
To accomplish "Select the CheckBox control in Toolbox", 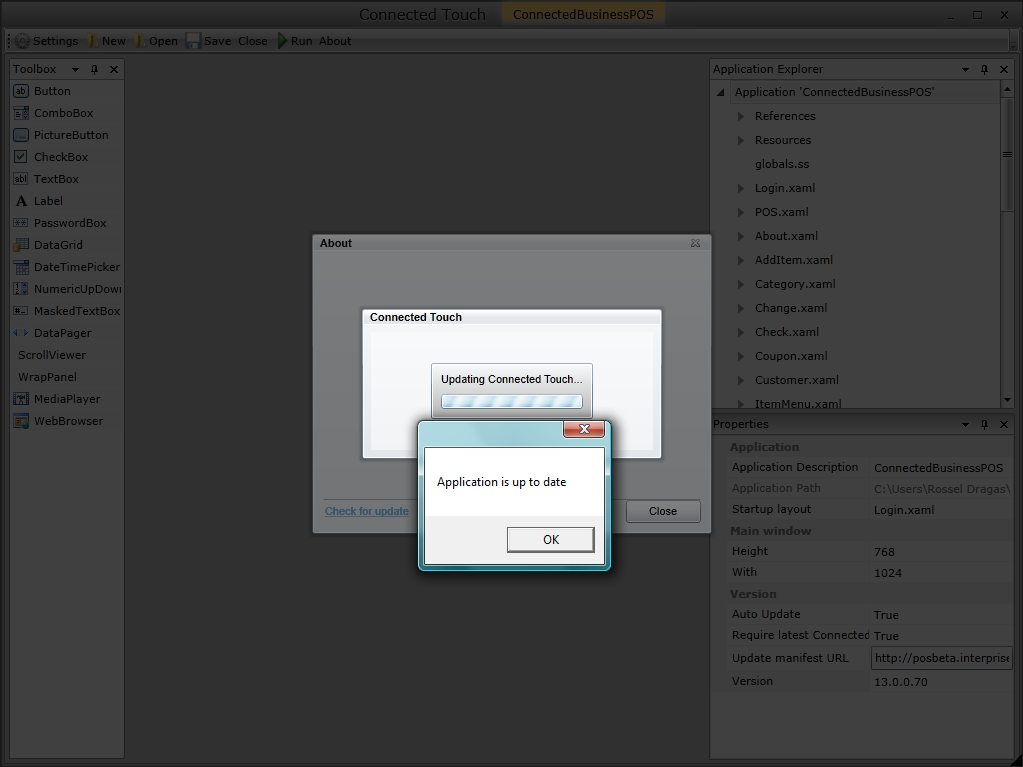I will pos(60,157).
